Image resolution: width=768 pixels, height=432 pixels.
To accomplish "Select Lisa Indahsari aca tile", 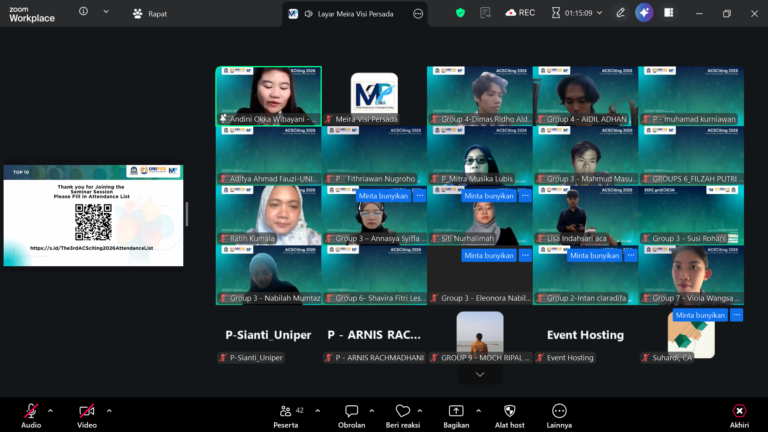I will [x=586, y=216].
